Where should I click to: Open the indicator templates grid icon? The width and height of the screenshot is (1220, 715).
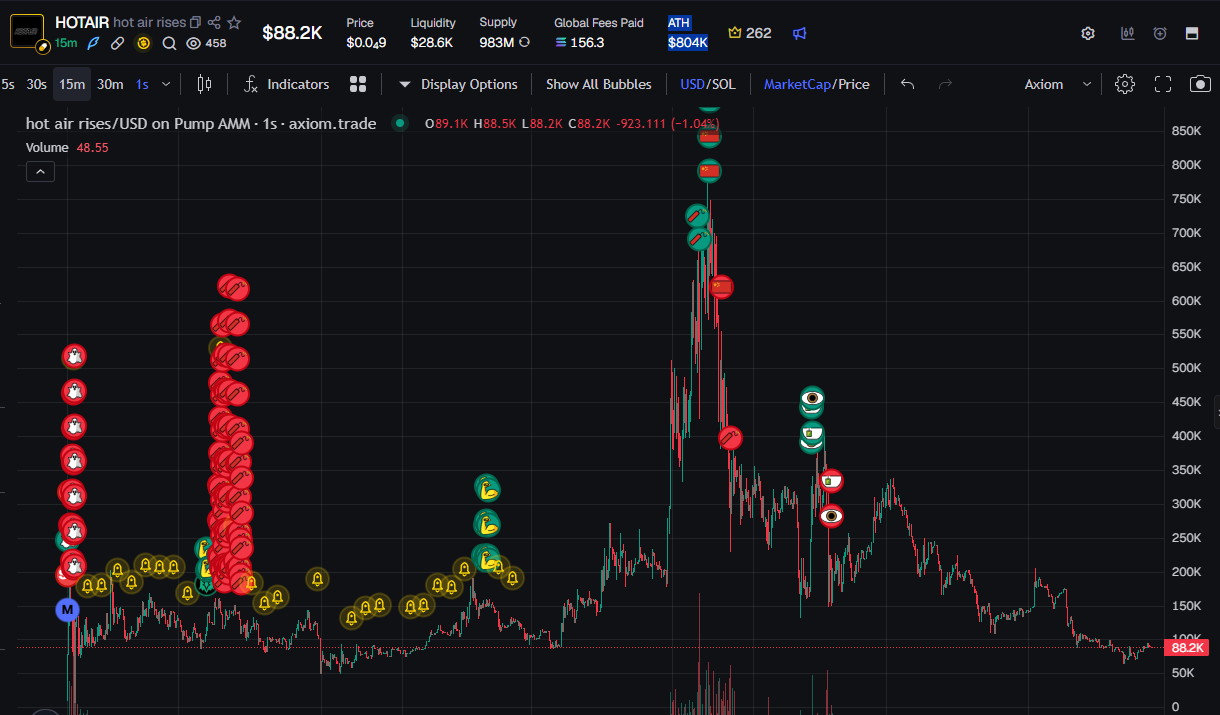(x=358, y=84)
